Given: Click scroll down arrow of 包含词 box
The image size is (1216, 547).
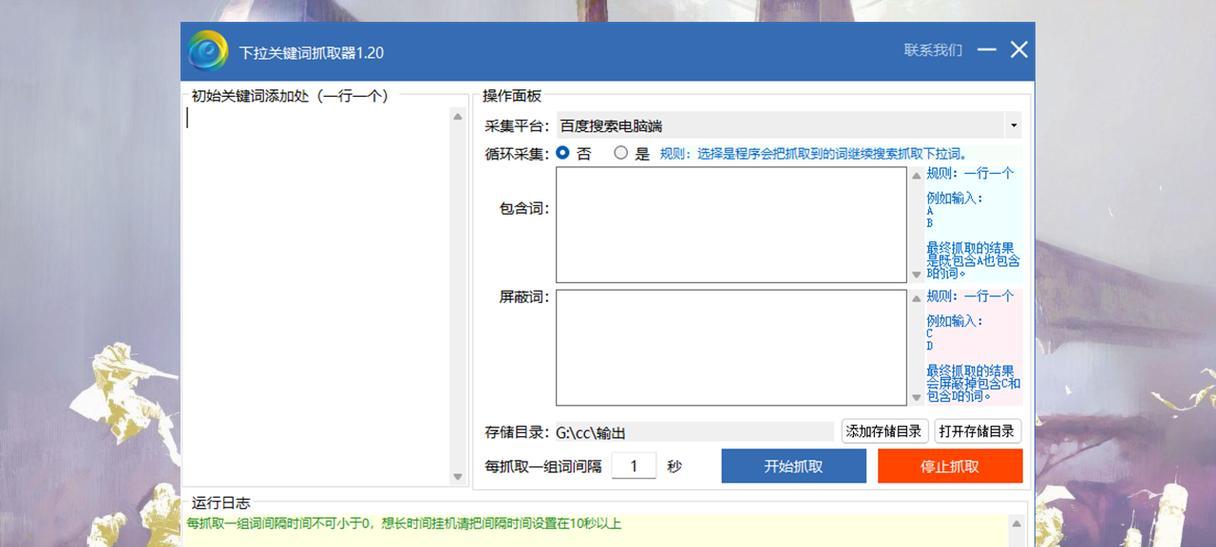Looking at the screenshot, I should pyautogui.click(x=916, y=274).
